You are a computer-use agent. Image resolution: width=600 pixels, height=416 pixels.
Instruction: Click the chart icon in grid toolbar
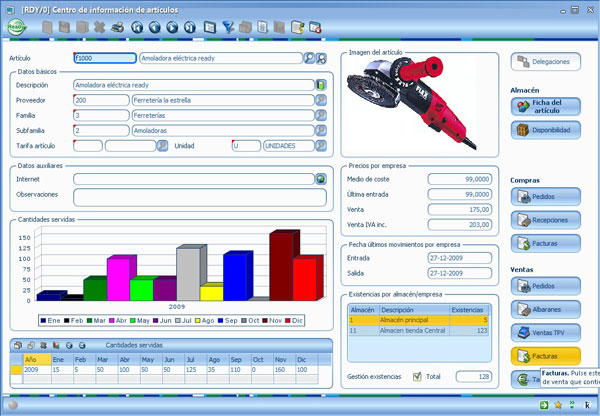pyautogui.click(x=56, y=345)
